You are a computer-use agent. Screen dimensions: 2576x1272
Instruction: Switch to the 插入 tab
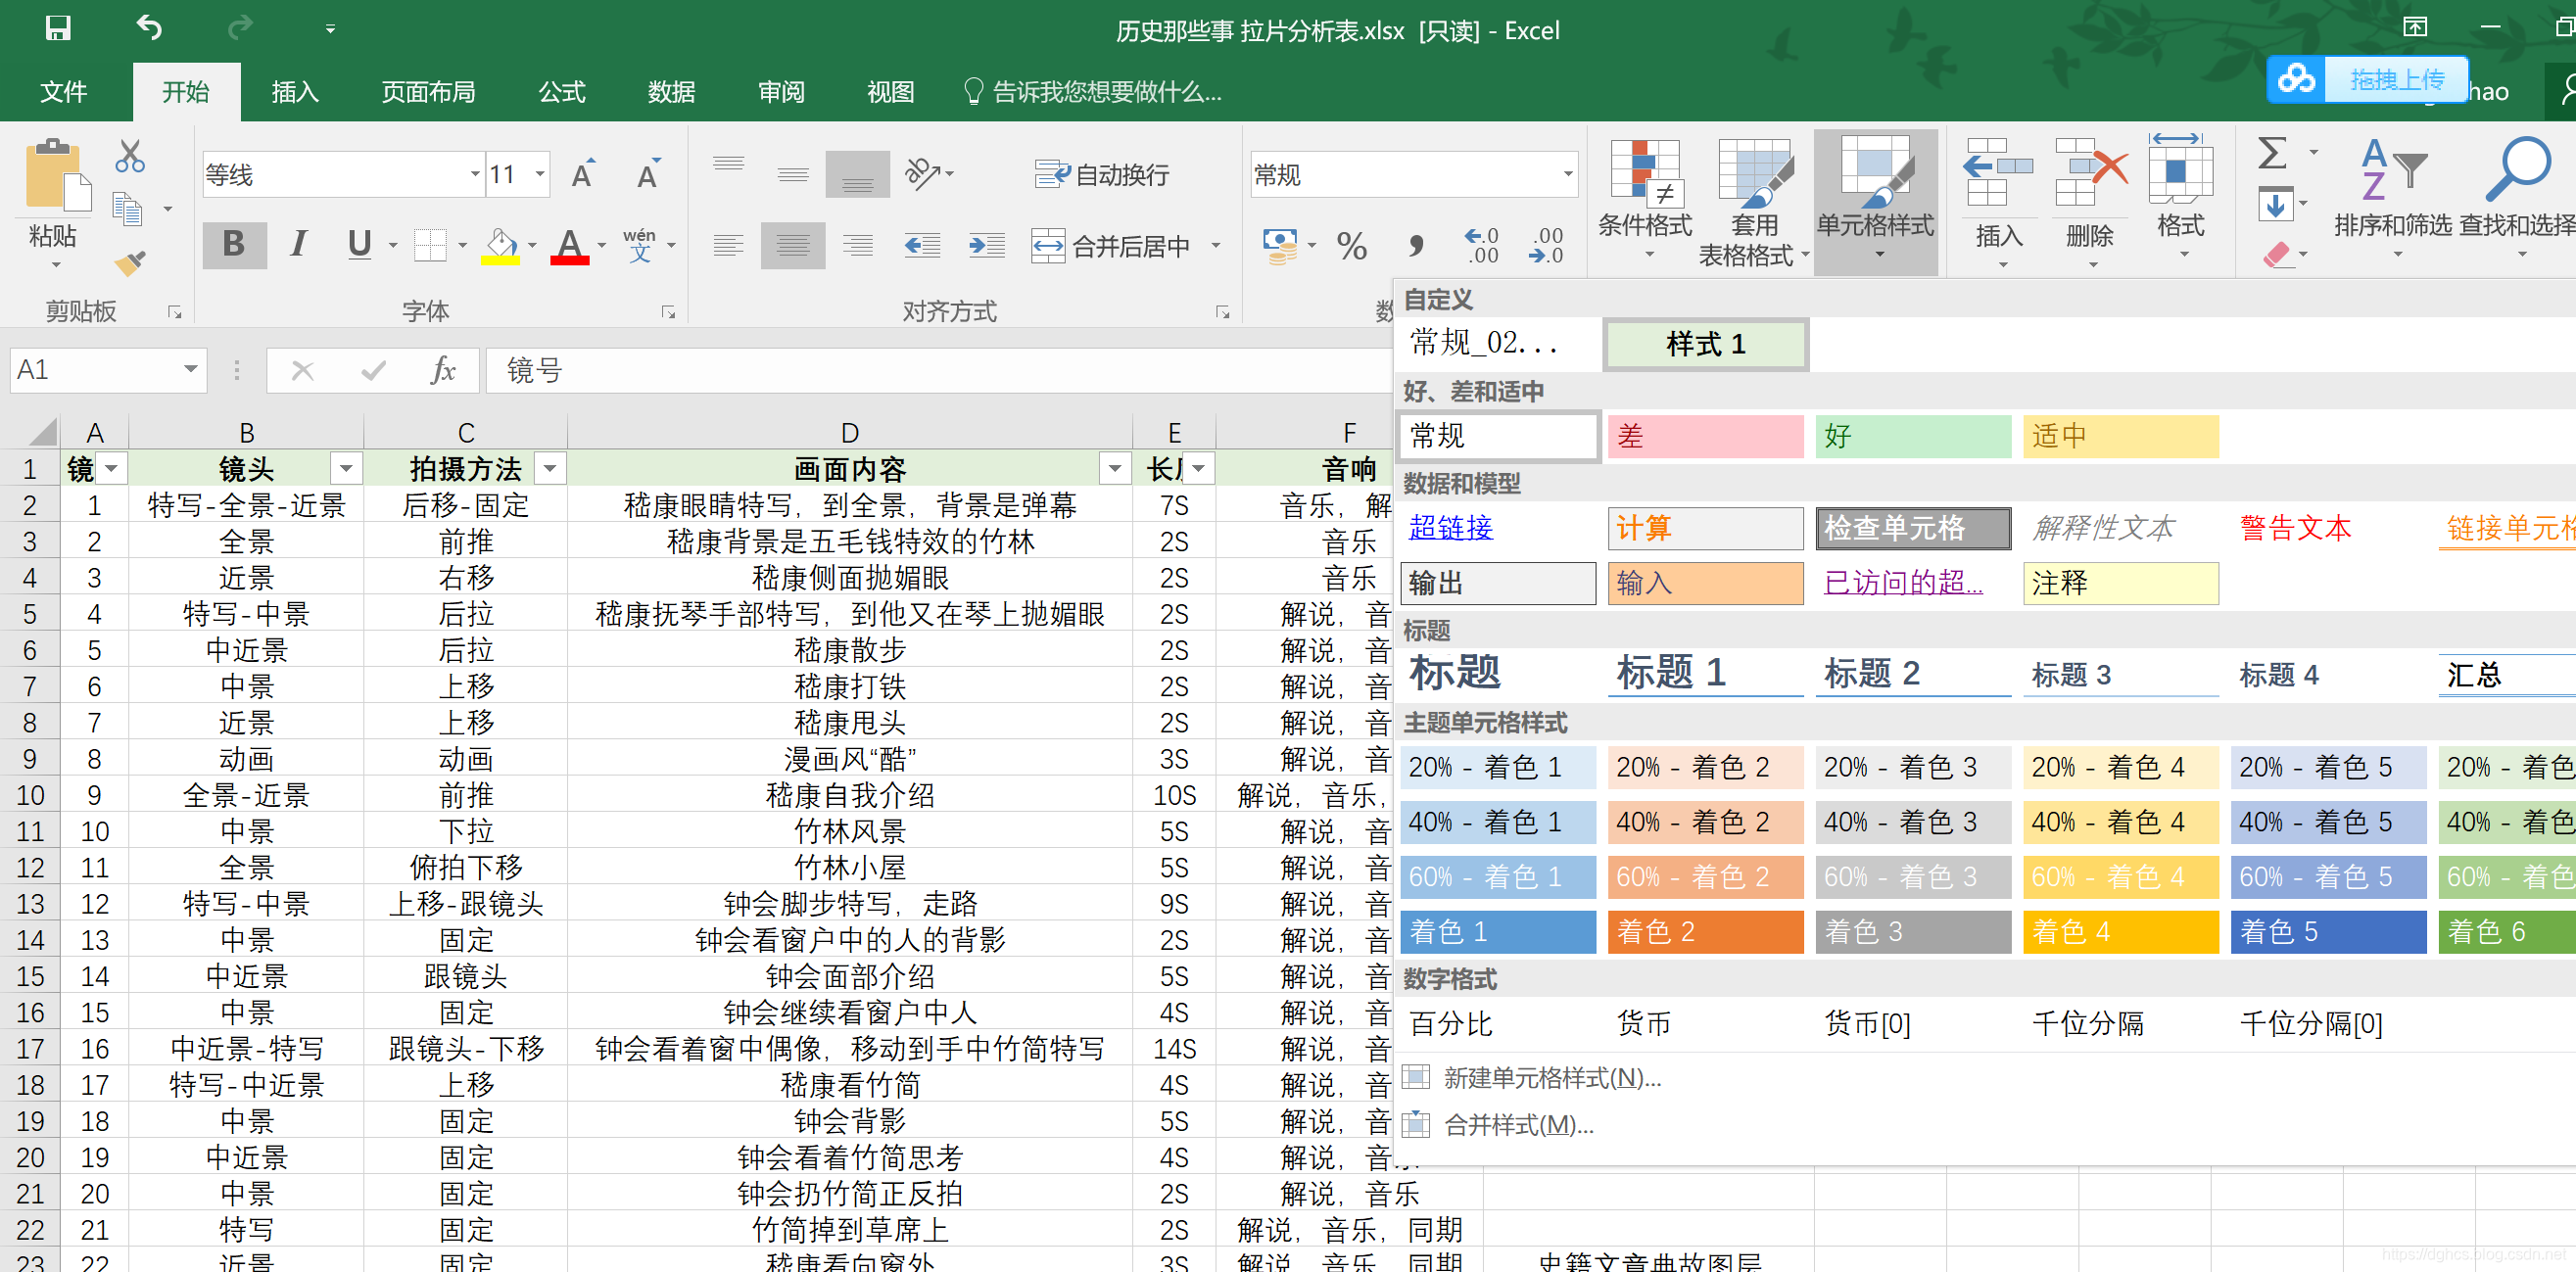pos(295,92)
